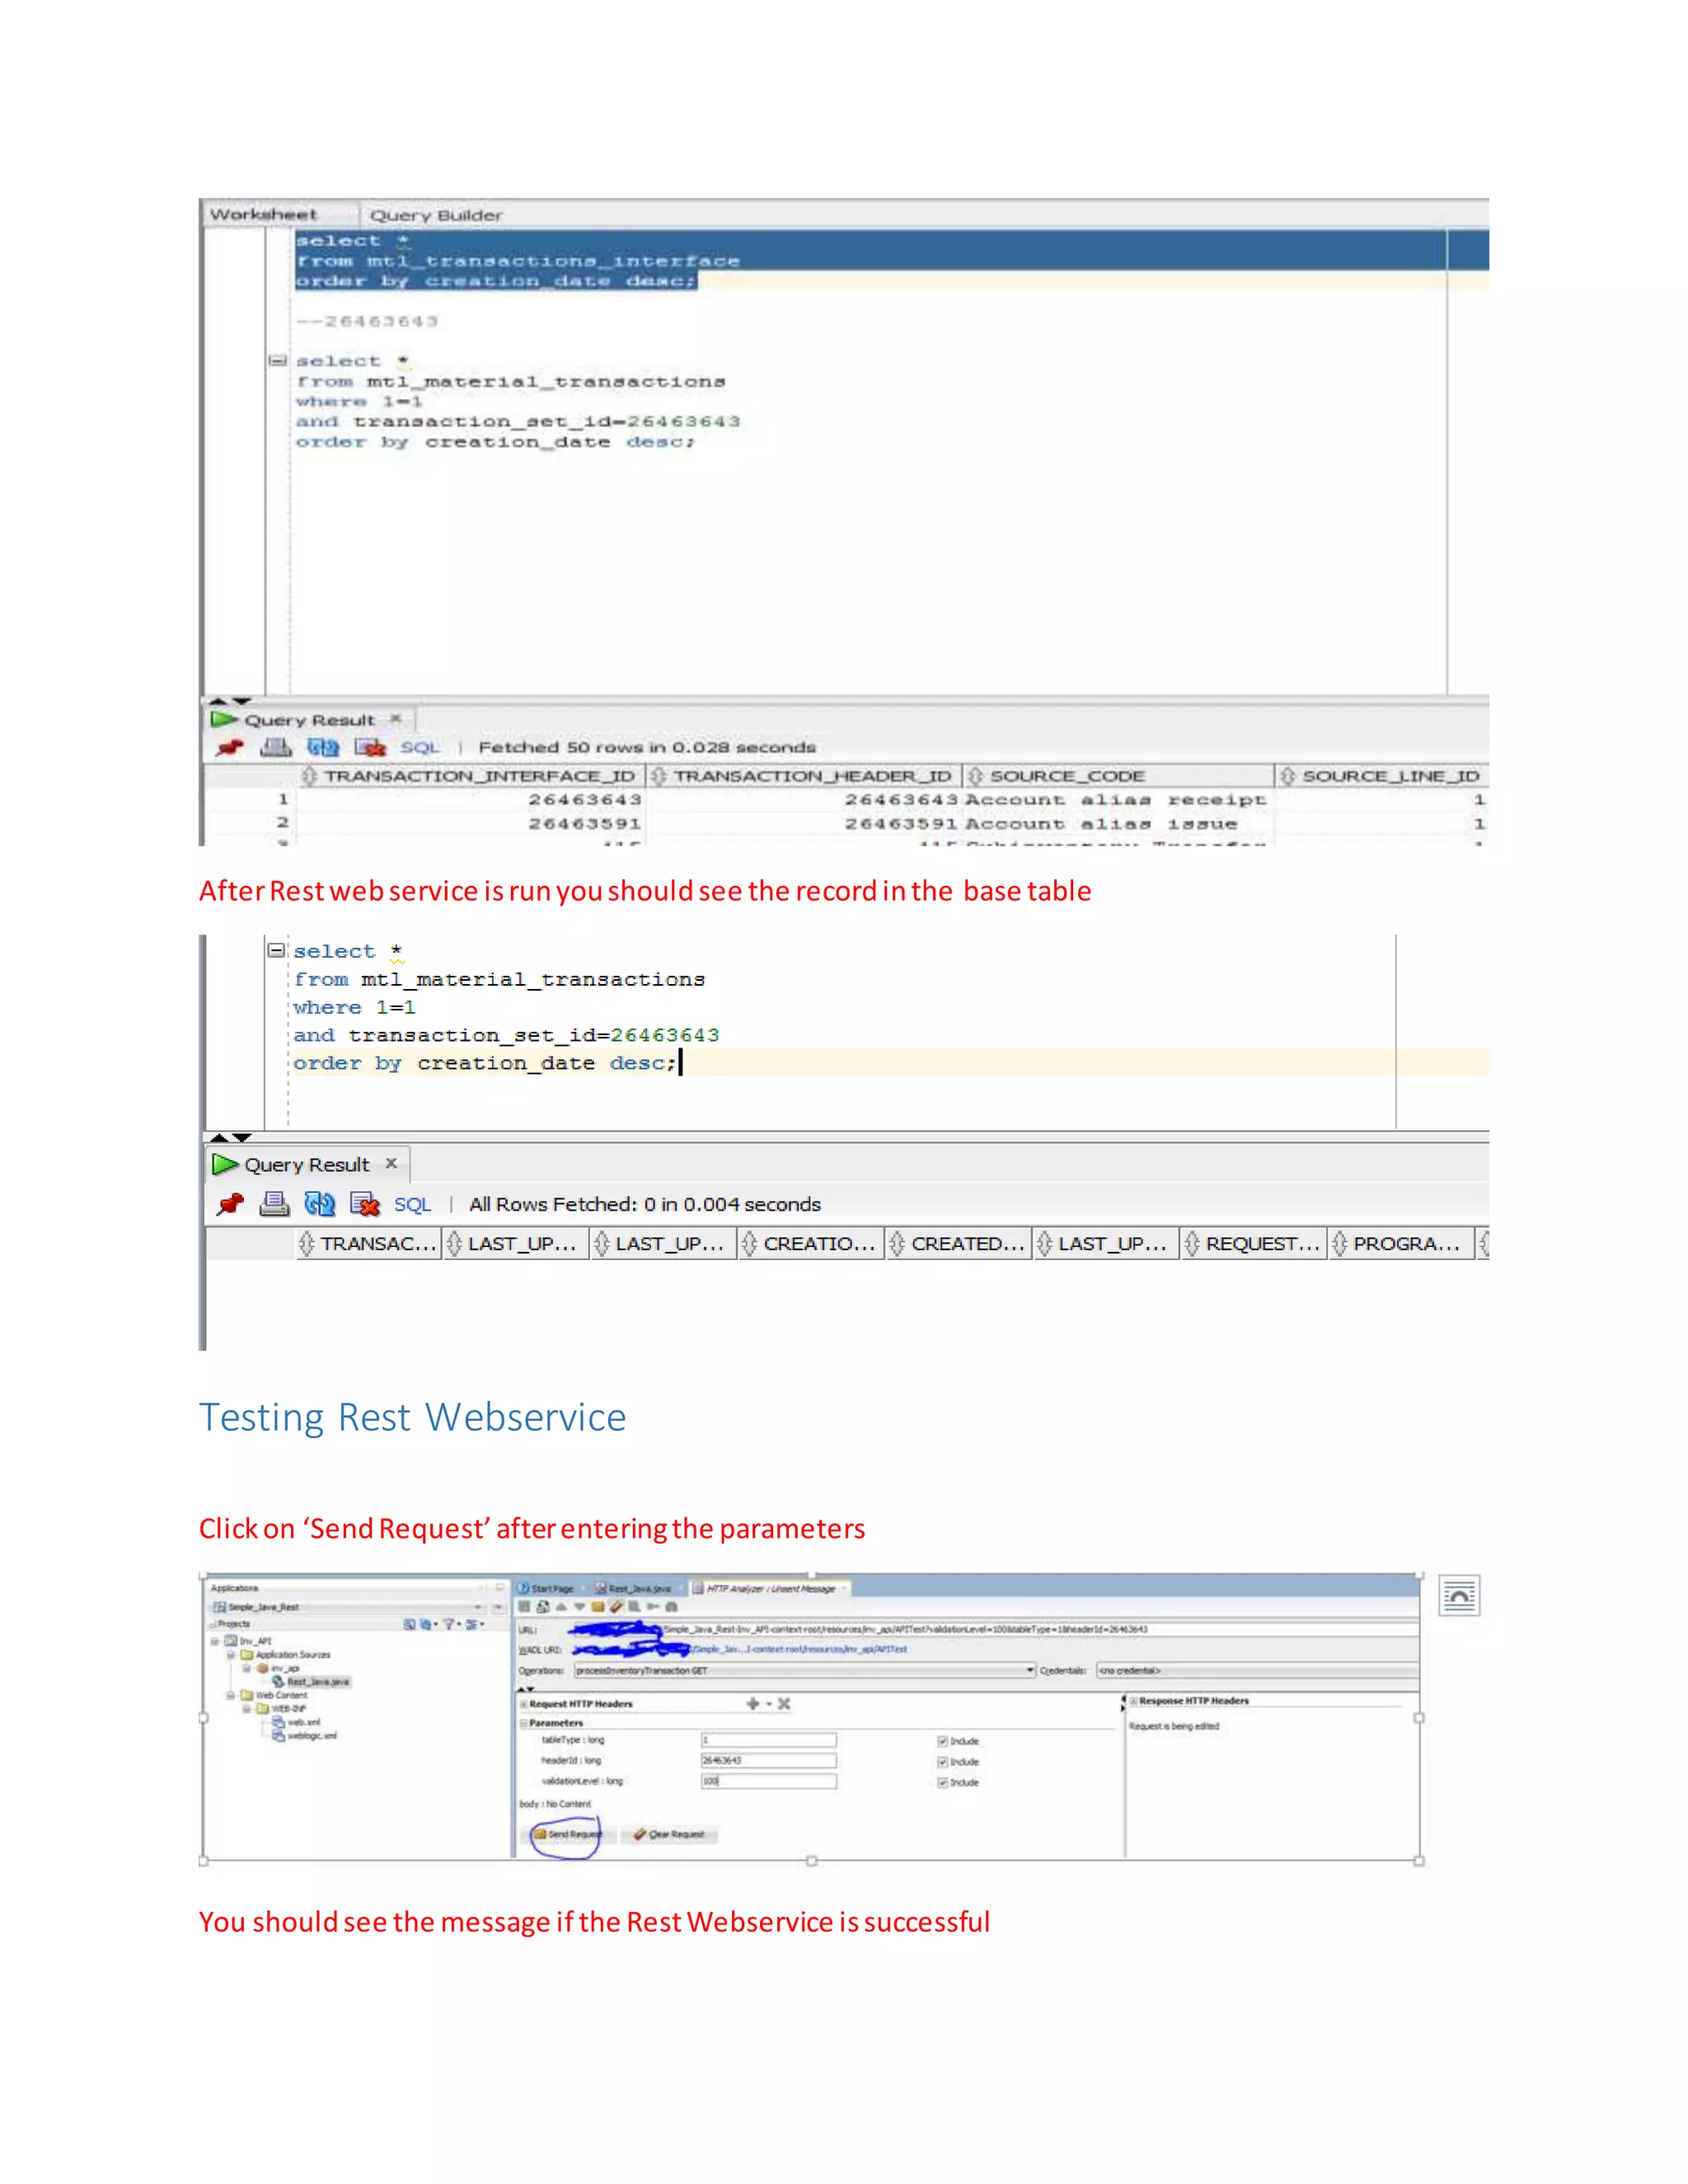
Task: Collapse the Parameters section expander
Action: click(523, 1723)
